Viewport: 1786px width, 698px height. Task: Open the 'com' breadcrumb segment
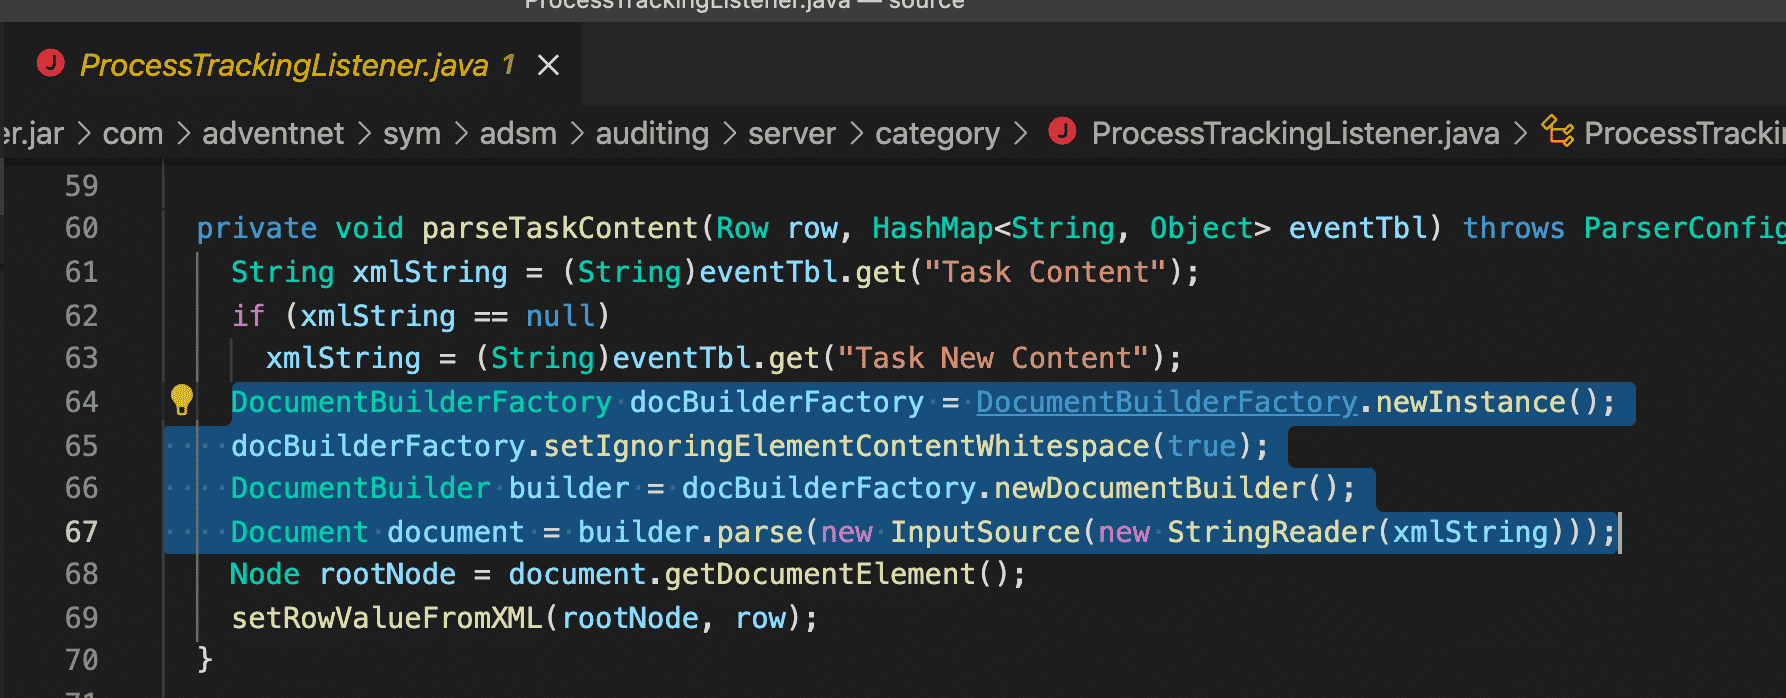pyautogui.click(x=132, y=133)
